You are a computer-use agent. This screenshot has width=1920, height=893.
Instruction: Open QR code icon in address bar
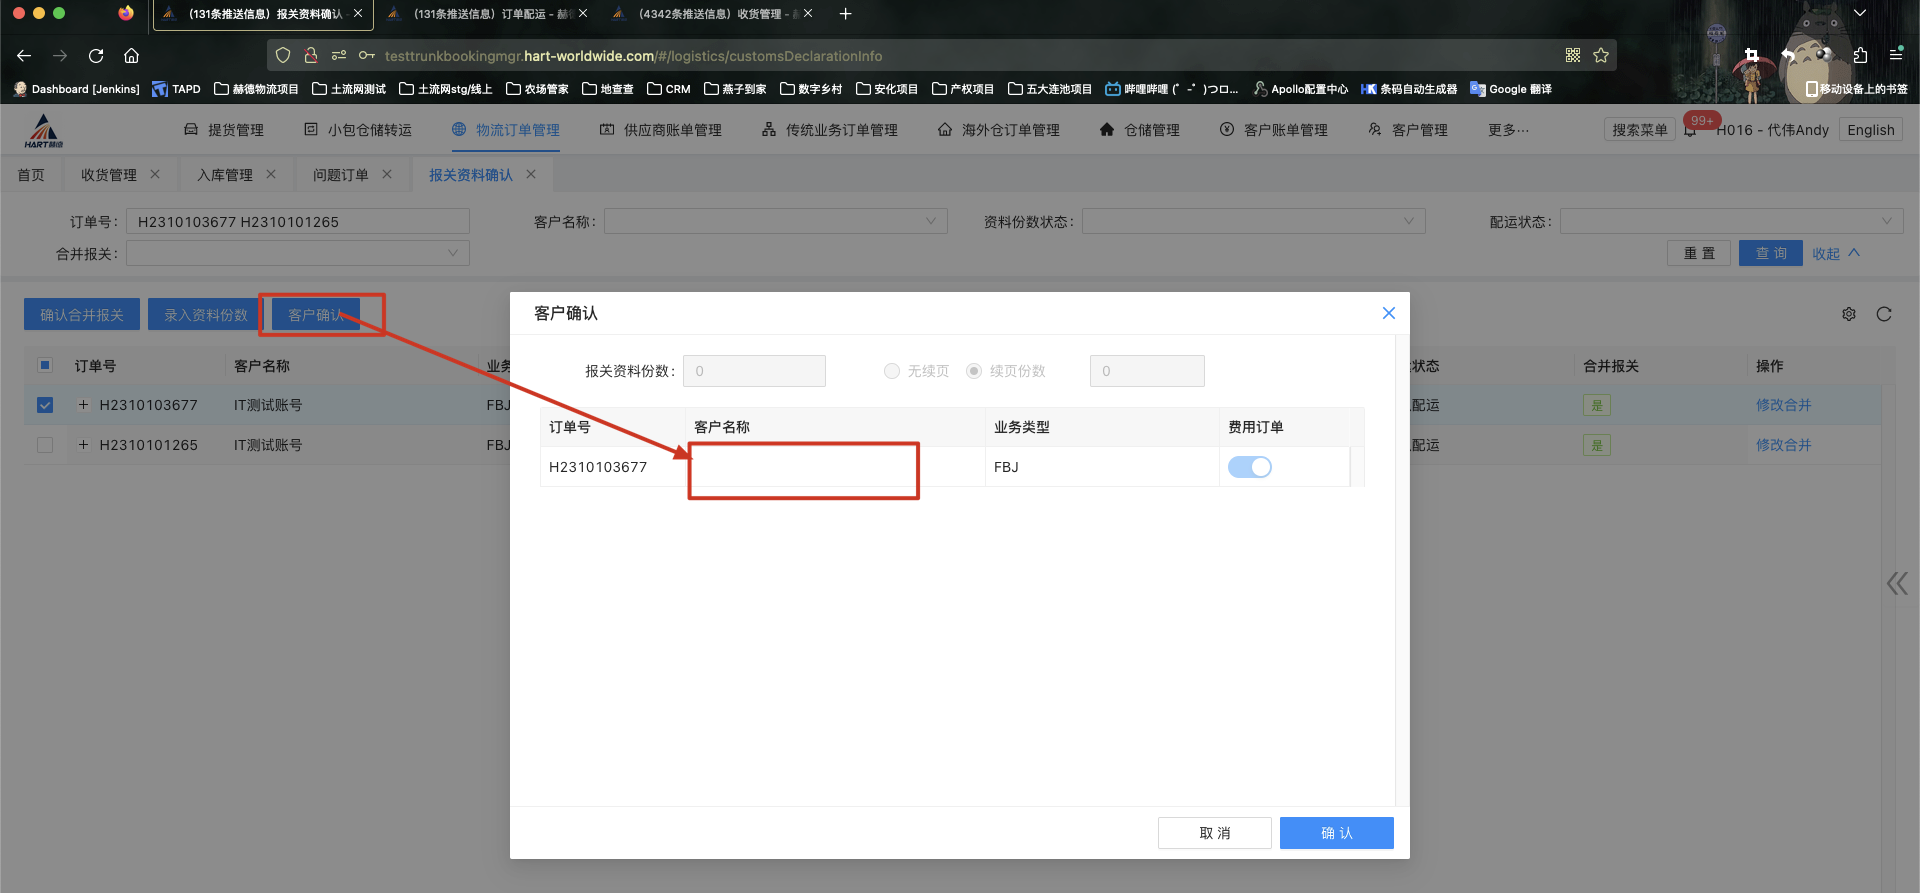click(1573, 56)
